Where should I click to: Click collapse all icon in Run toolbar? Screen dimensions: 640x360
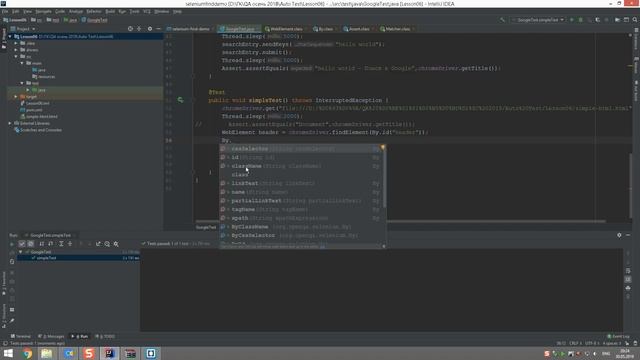tap(70, 244)
